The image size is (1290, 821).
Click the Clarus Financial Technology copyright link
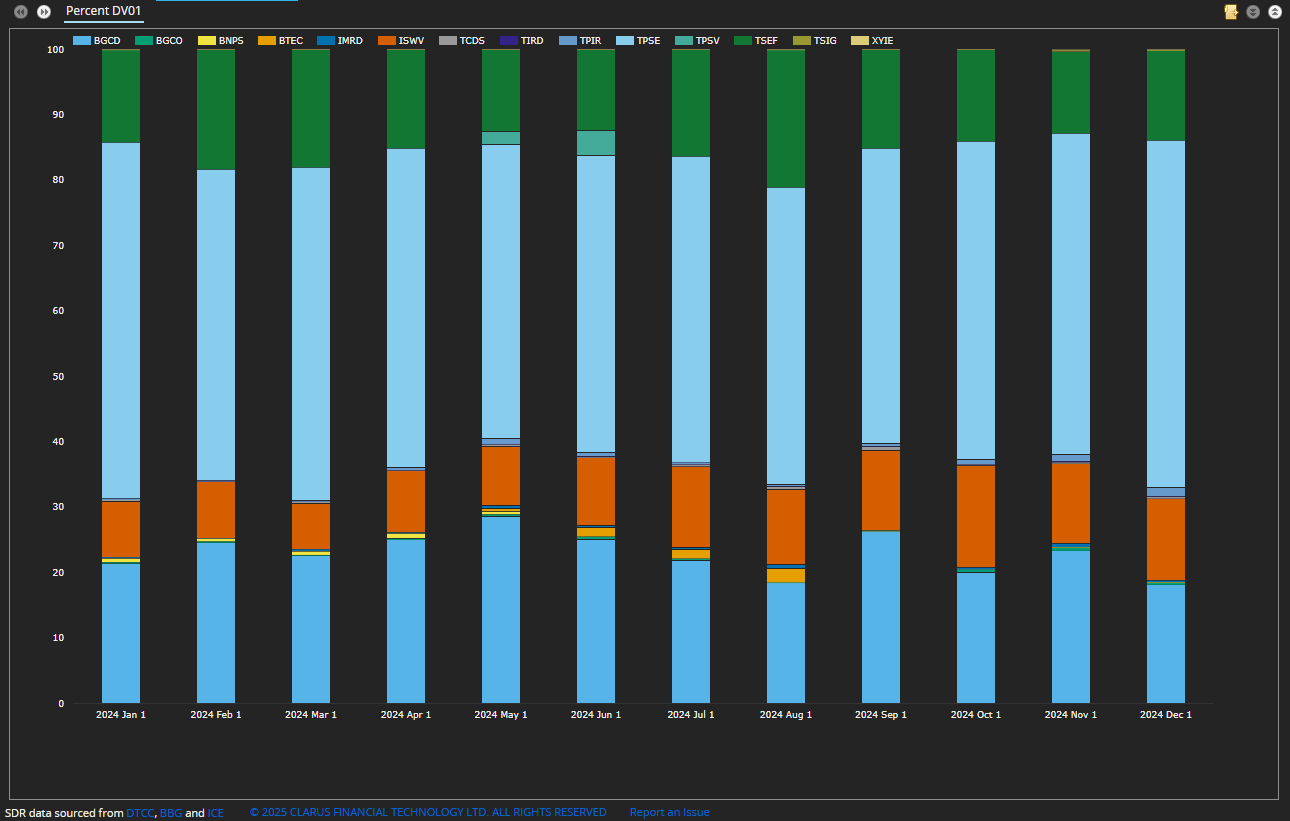428,812
